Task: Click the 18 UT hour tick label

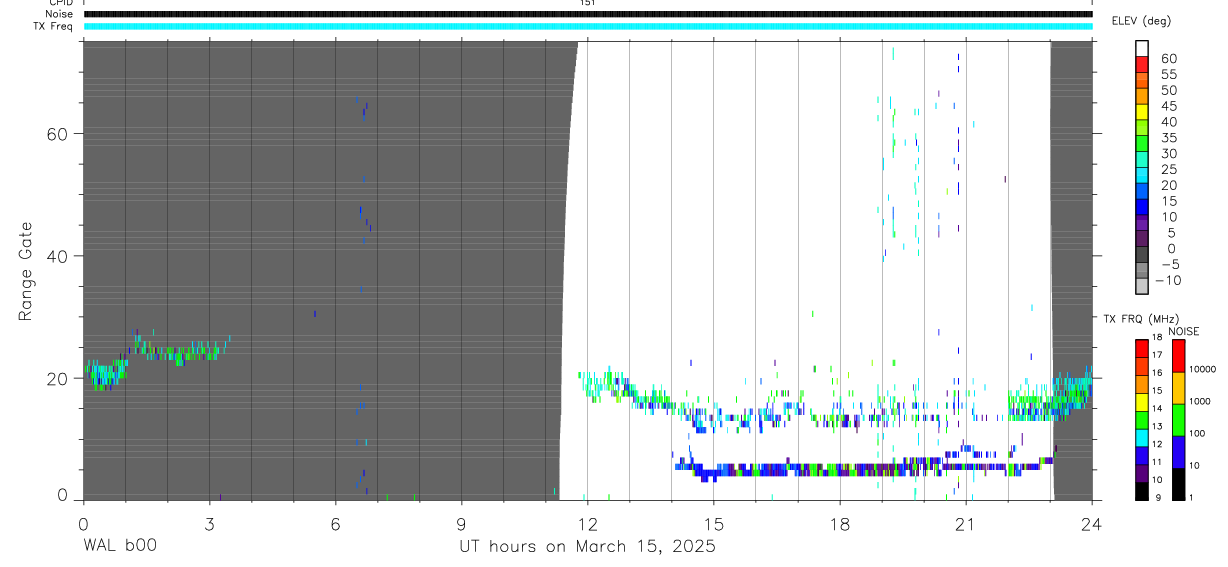Action: (840, 524)
